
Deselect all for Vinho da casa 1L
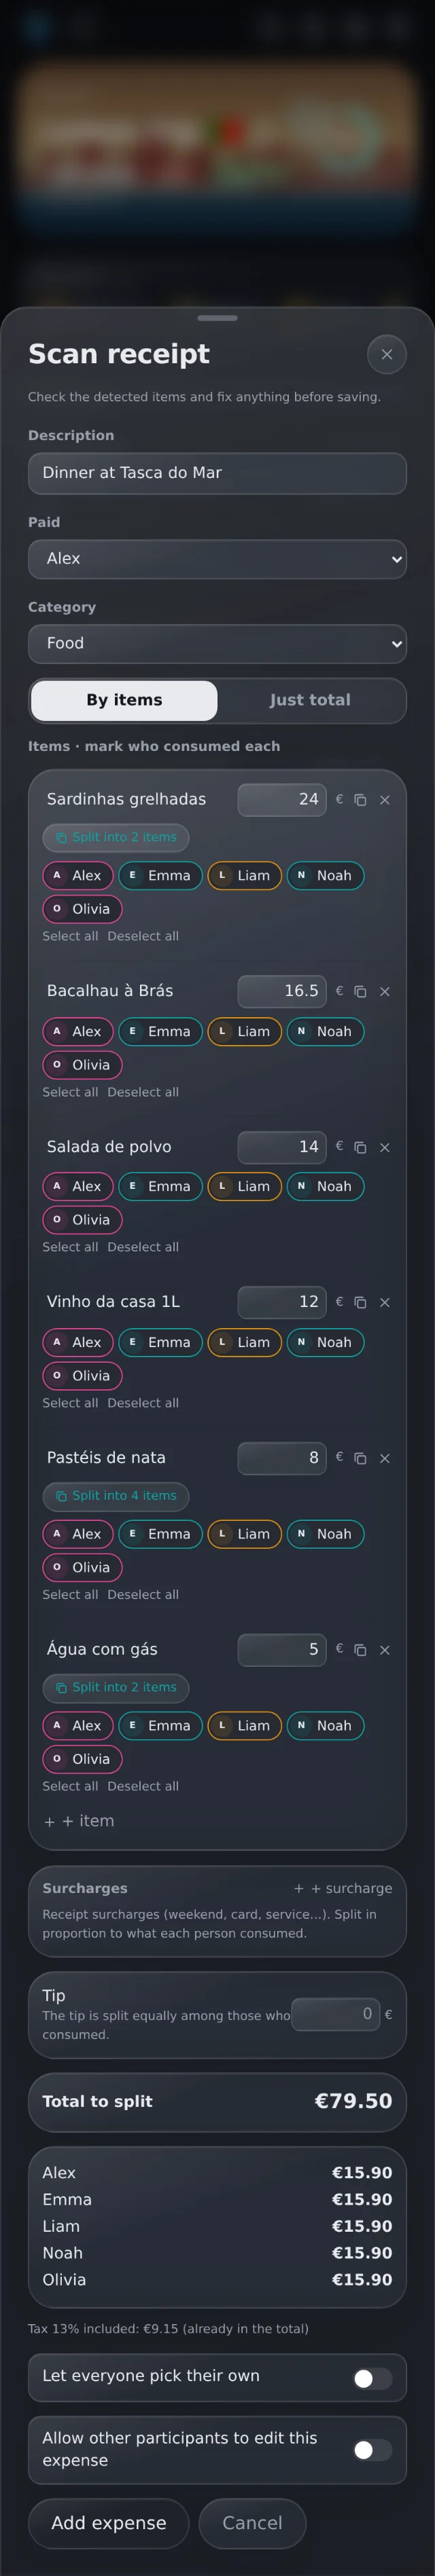pyautogui.click(x=143, y=1403)
